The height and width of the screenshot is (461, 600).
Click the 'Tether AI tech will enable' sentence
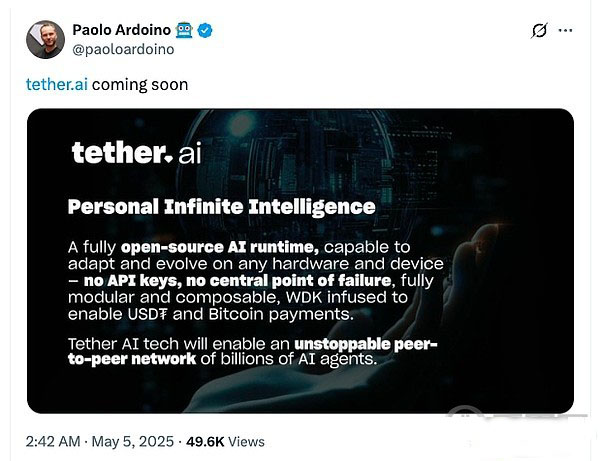(179, 344)
